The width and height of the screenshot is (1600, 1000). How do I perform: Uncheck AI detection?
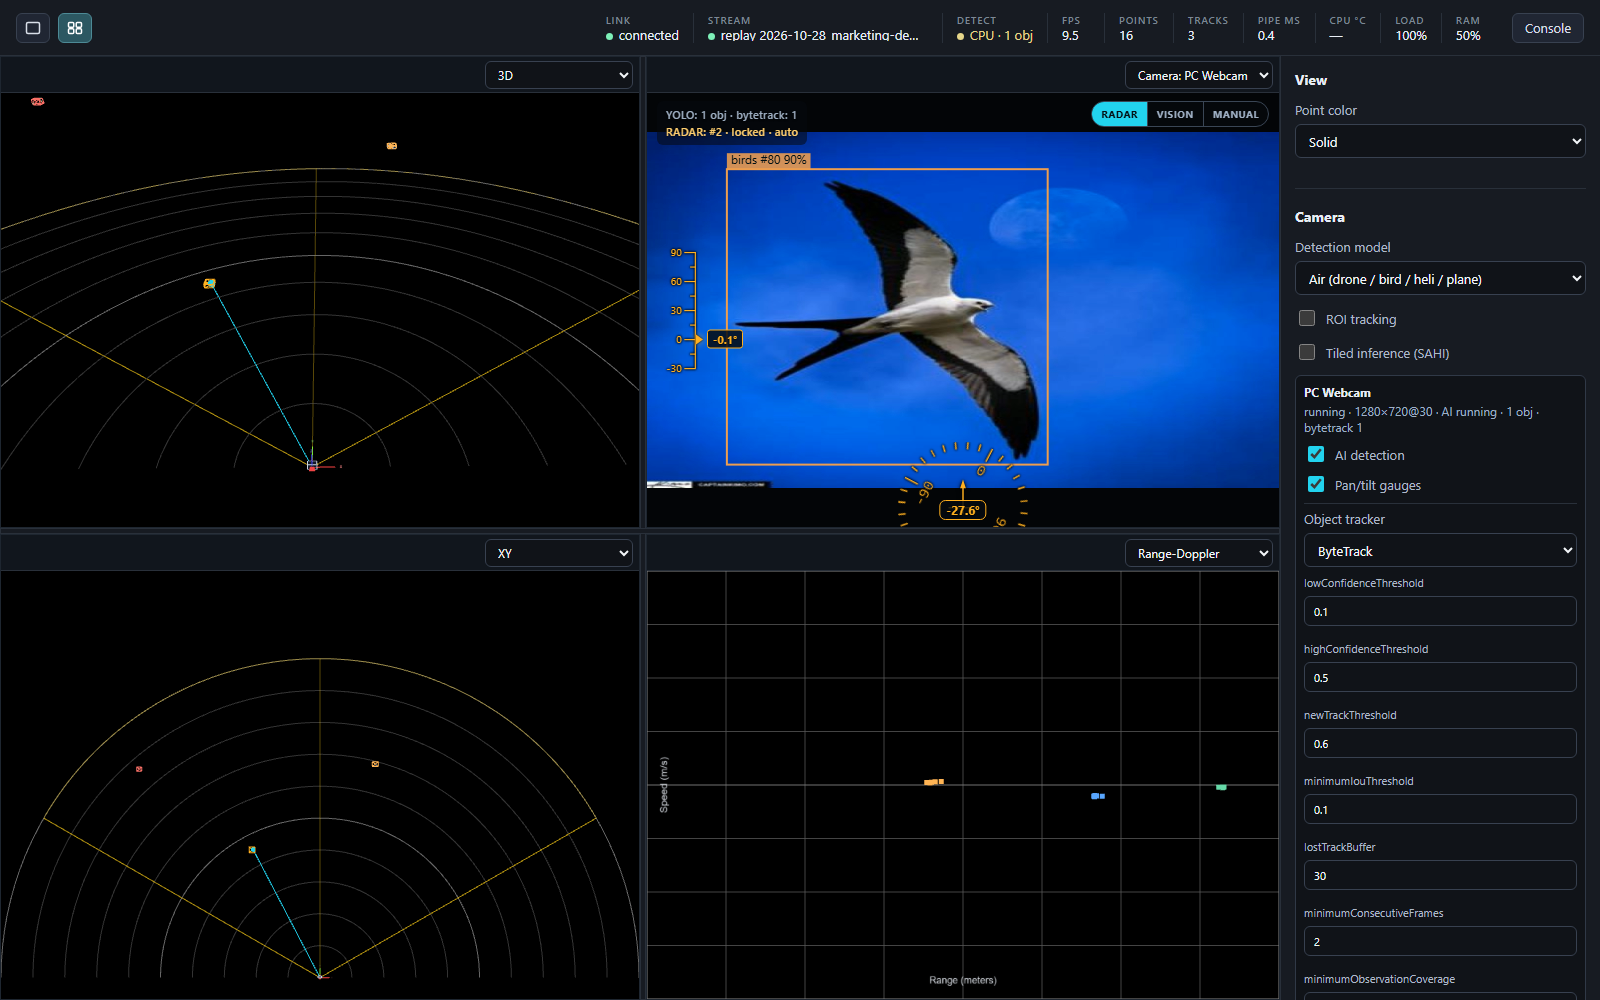pos(1316,454)
